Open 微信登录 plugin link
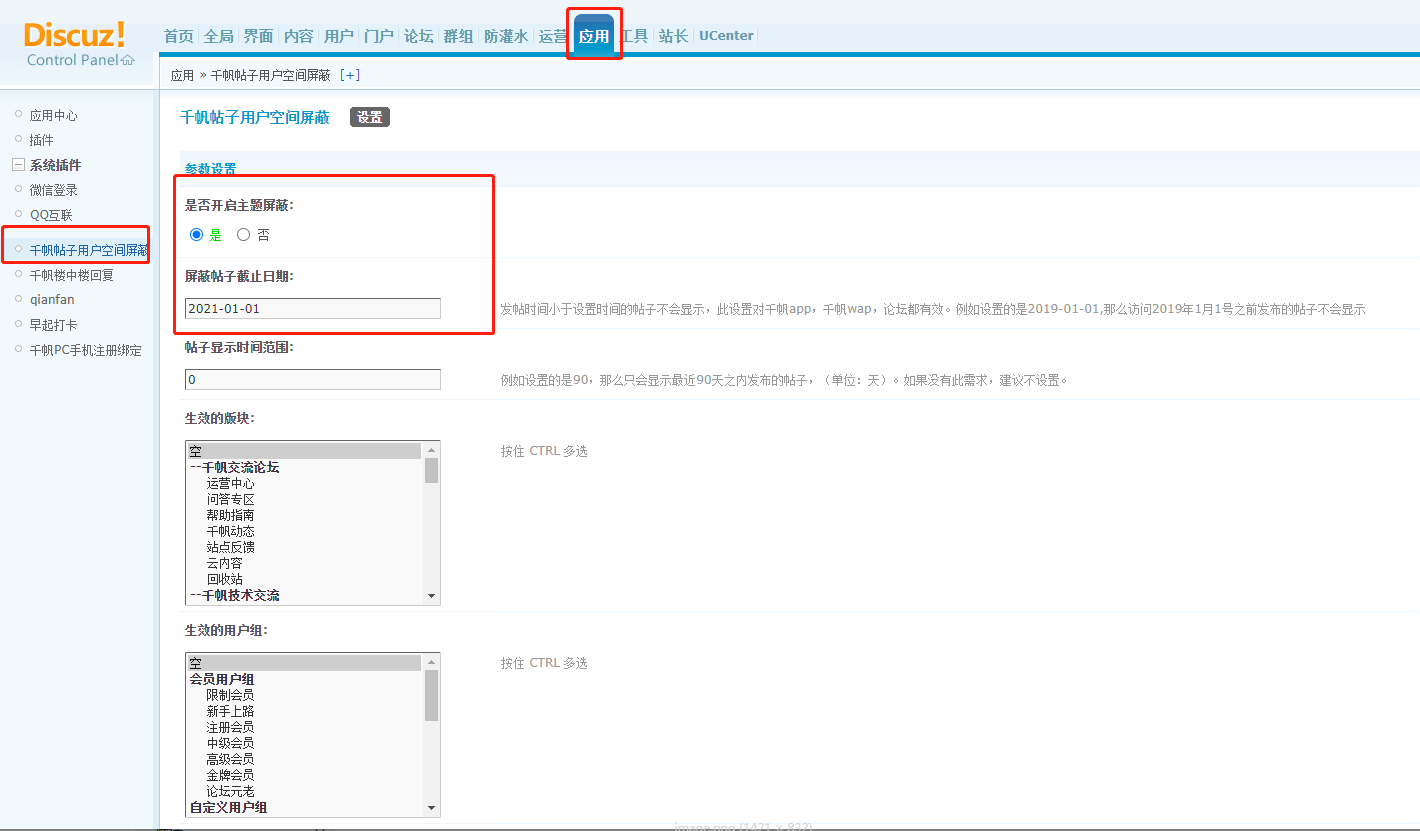Image resolution: width=1420 pixels, height=831 pixels. pyautogui.click(x=53, y=190)
